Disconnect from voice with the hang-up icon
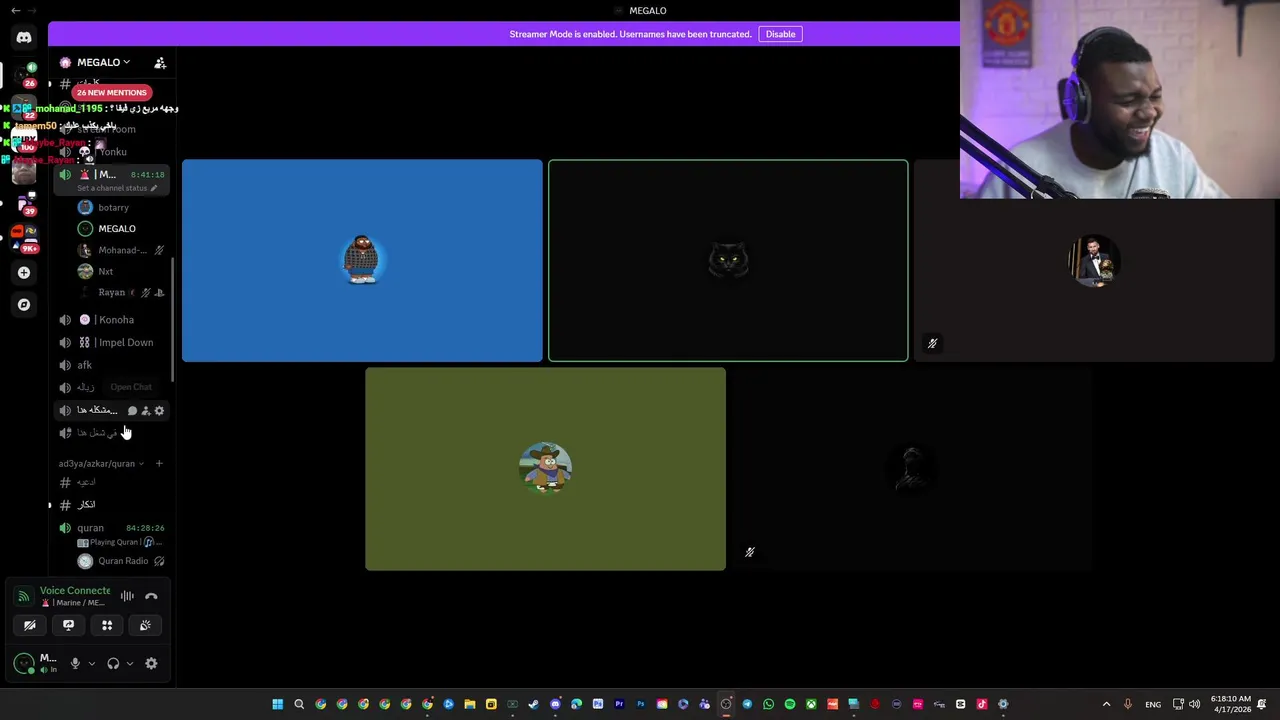1280x720 pixels. [x=151, y=596]
